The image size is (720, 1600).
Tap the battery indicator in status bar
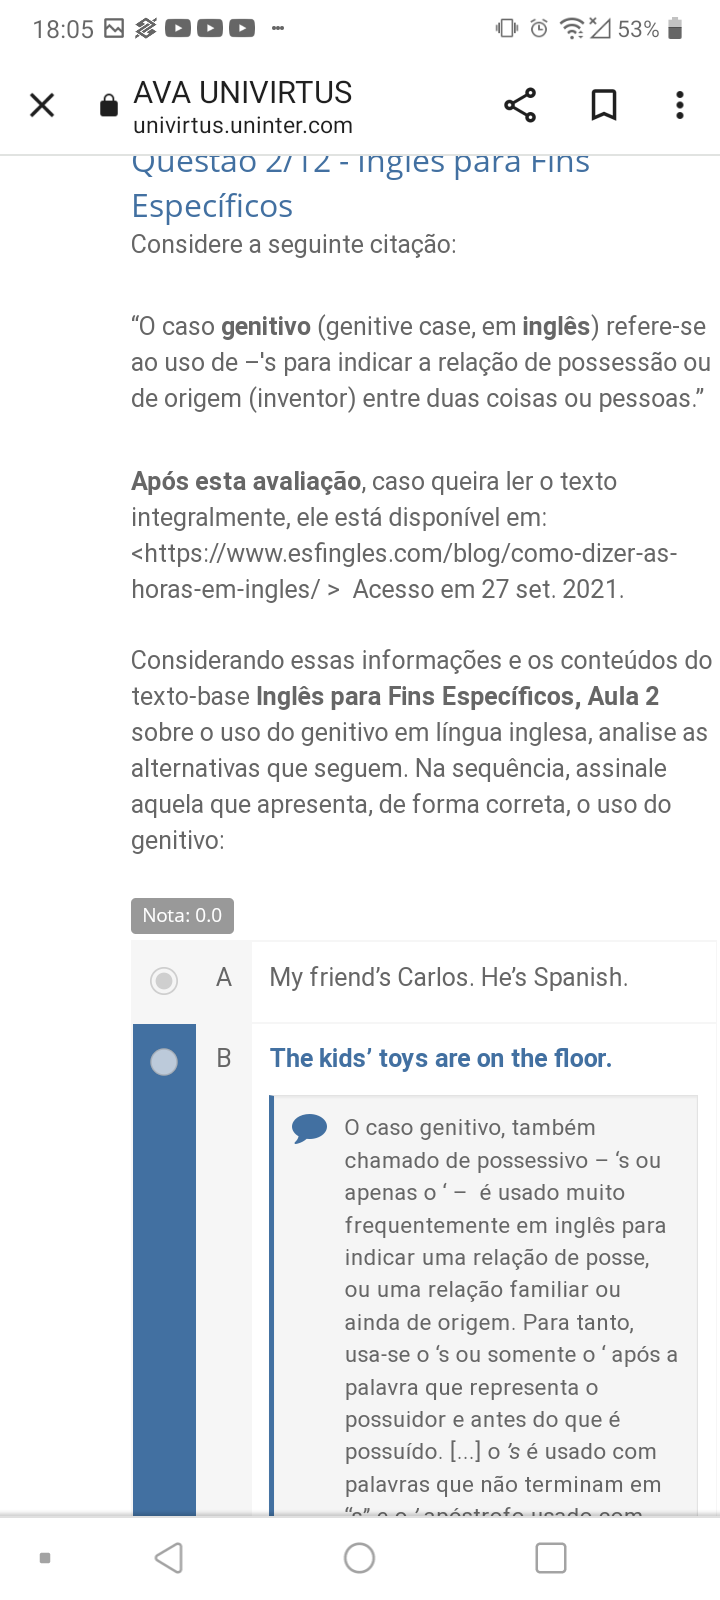pyautogui.click(x=675, y=29)
